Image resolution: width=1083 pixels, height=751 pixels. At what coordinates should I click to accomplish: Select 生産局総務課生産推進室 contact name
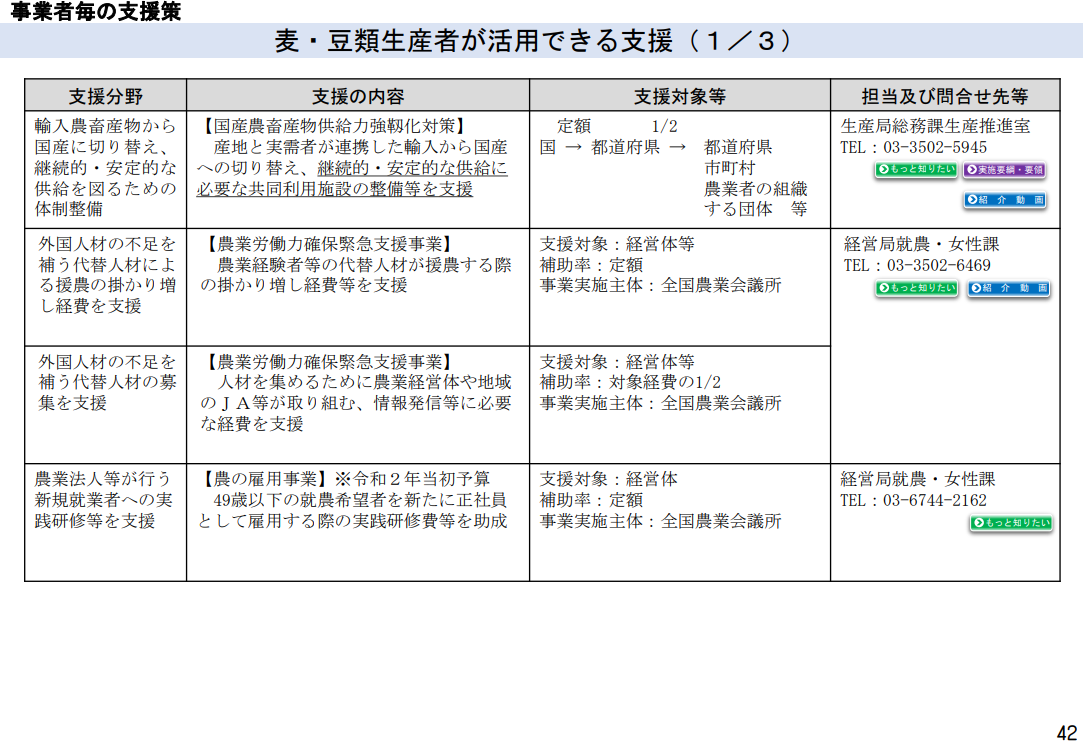(x=935, y=126)
